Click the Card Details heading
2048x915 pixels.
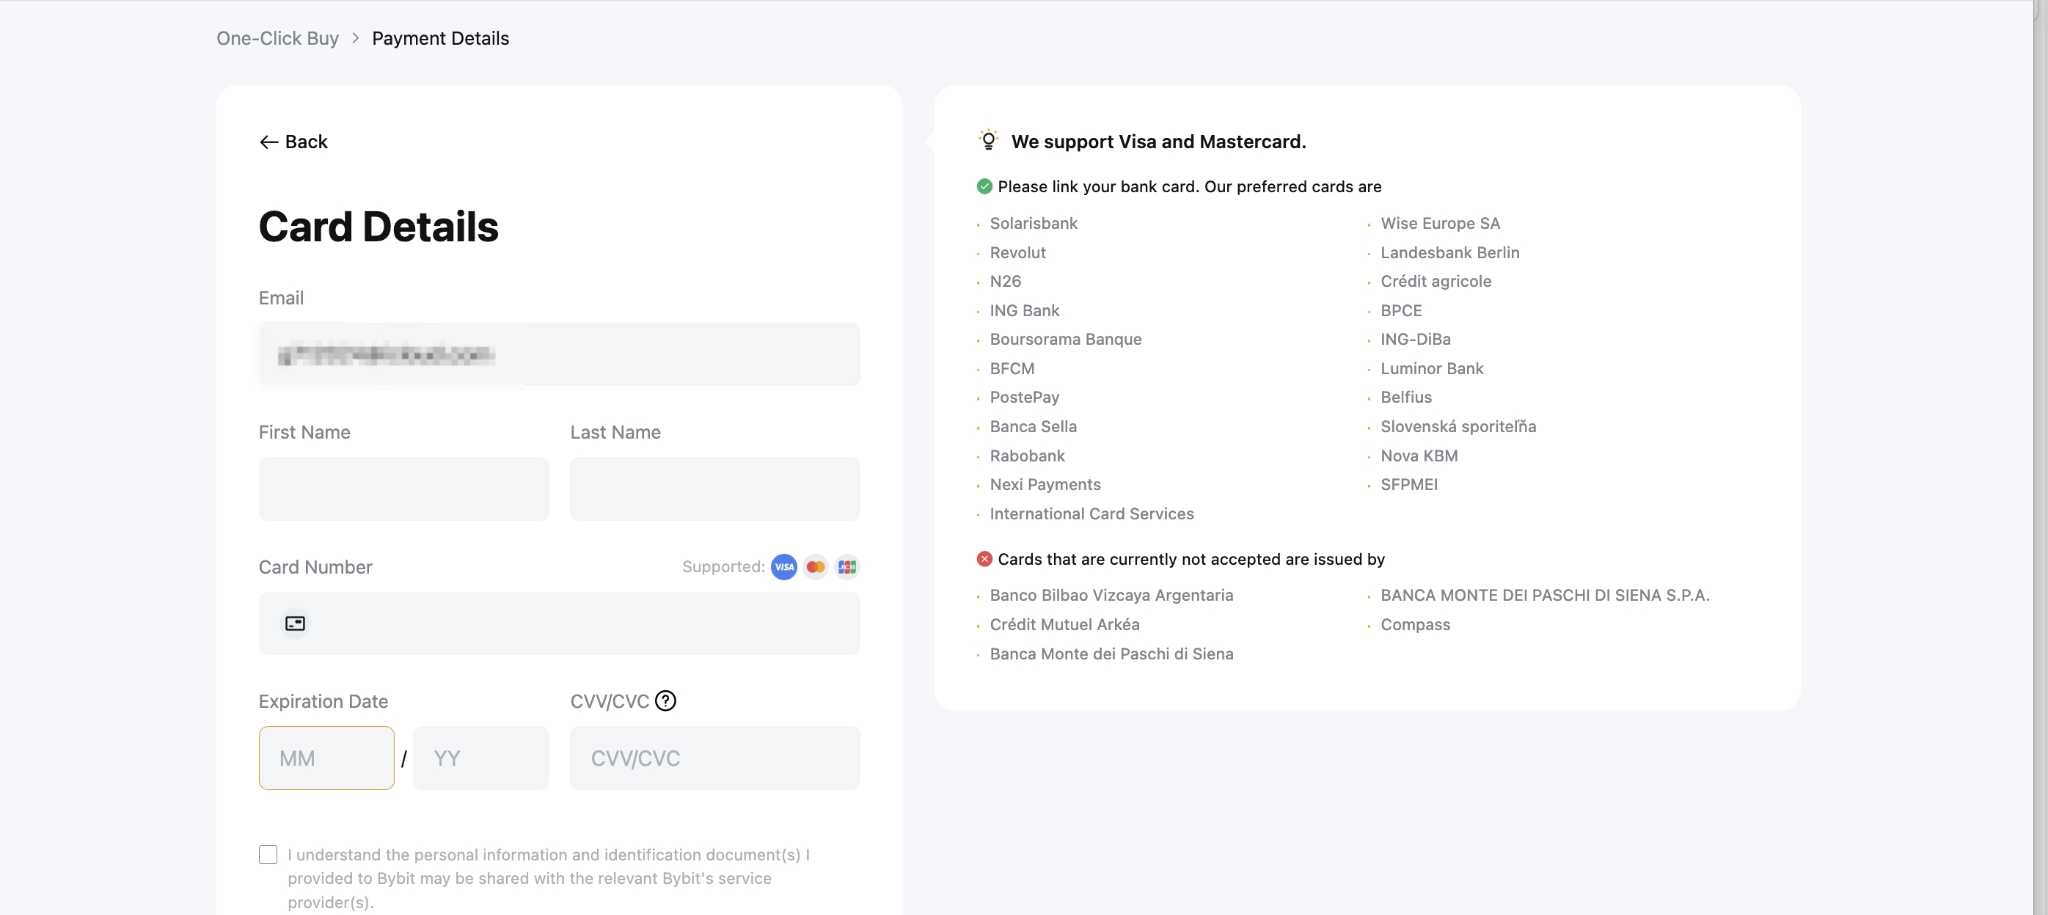(x=378, y=227)
